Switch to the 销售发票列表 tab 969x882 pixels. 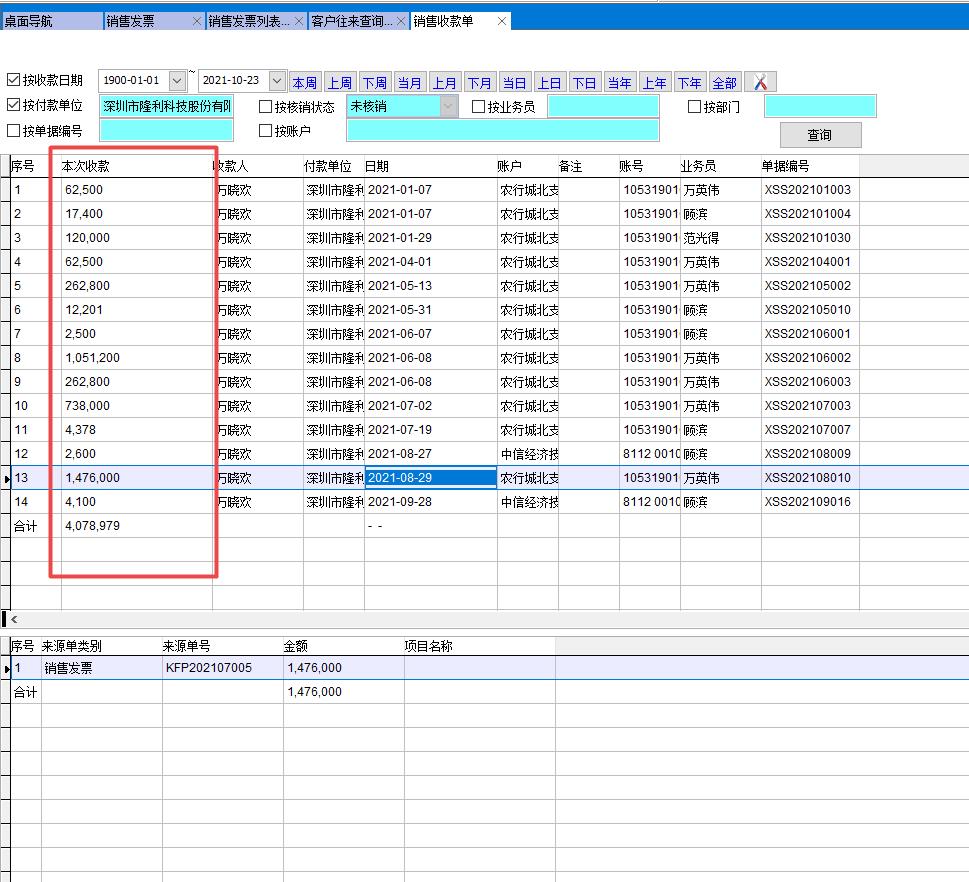(250, 21)
